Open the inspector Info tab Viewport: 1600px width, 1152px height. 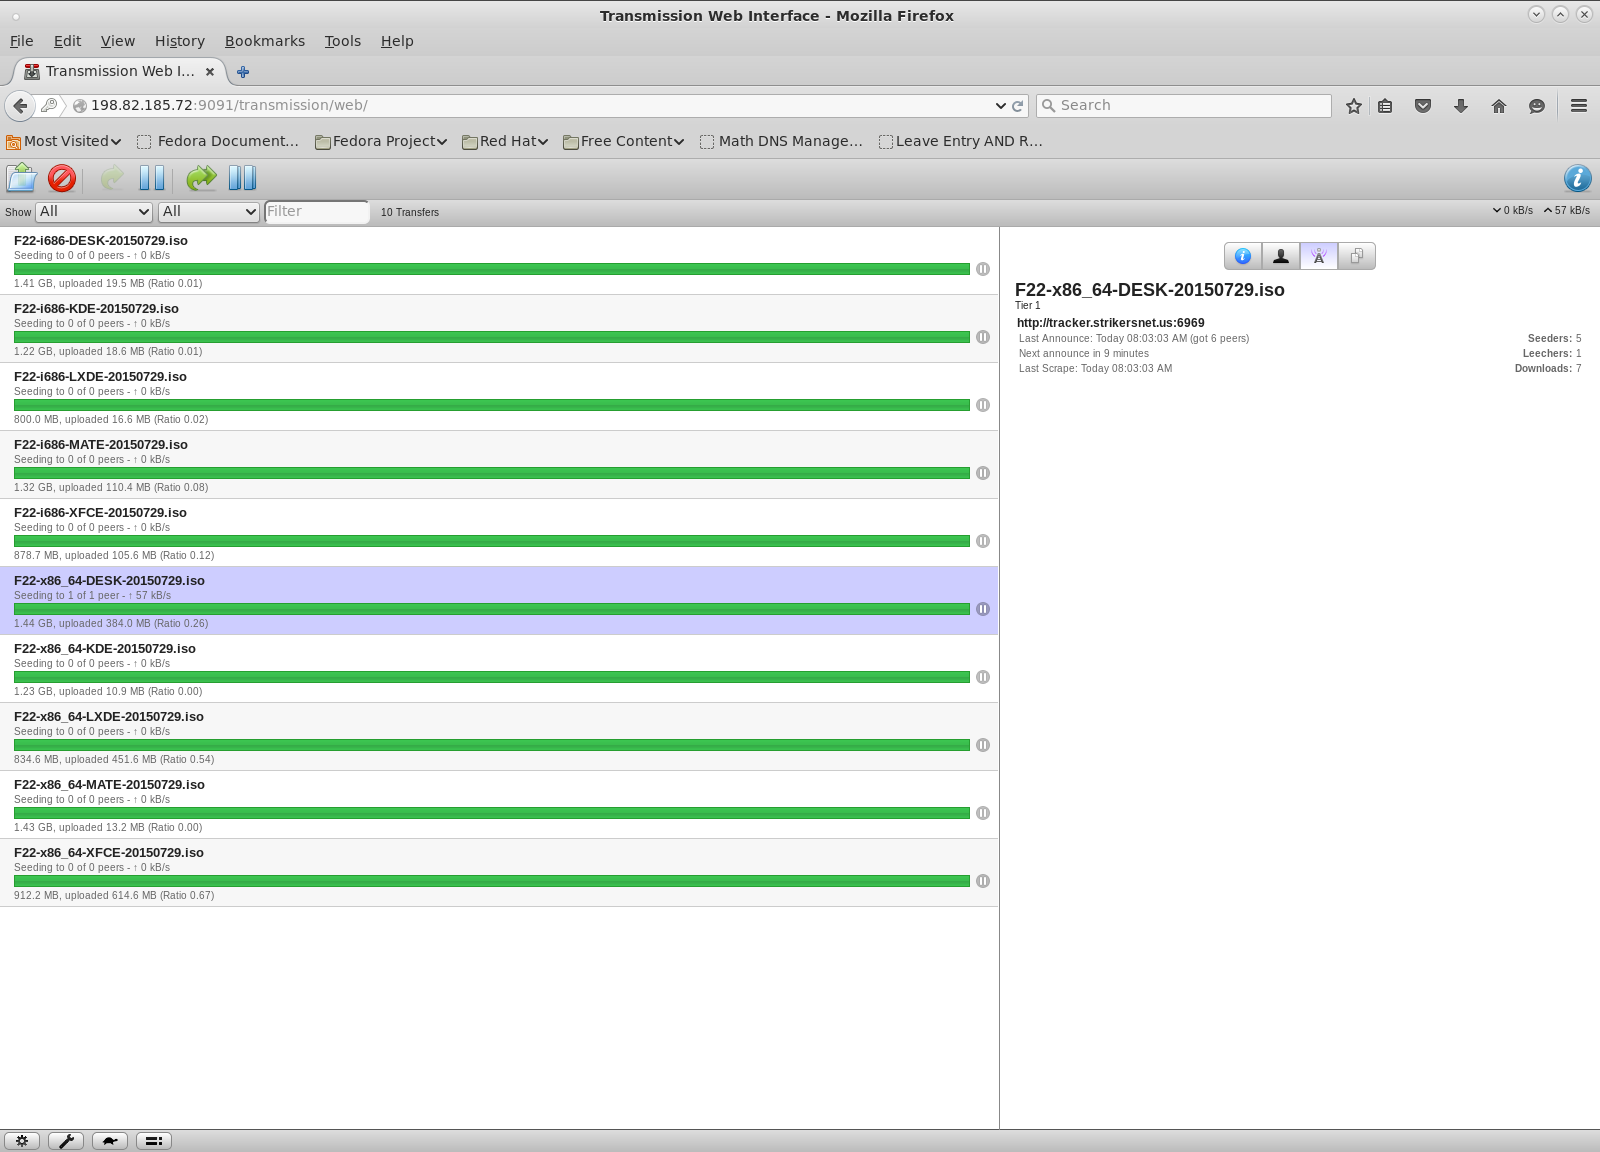coord(1243,256)
